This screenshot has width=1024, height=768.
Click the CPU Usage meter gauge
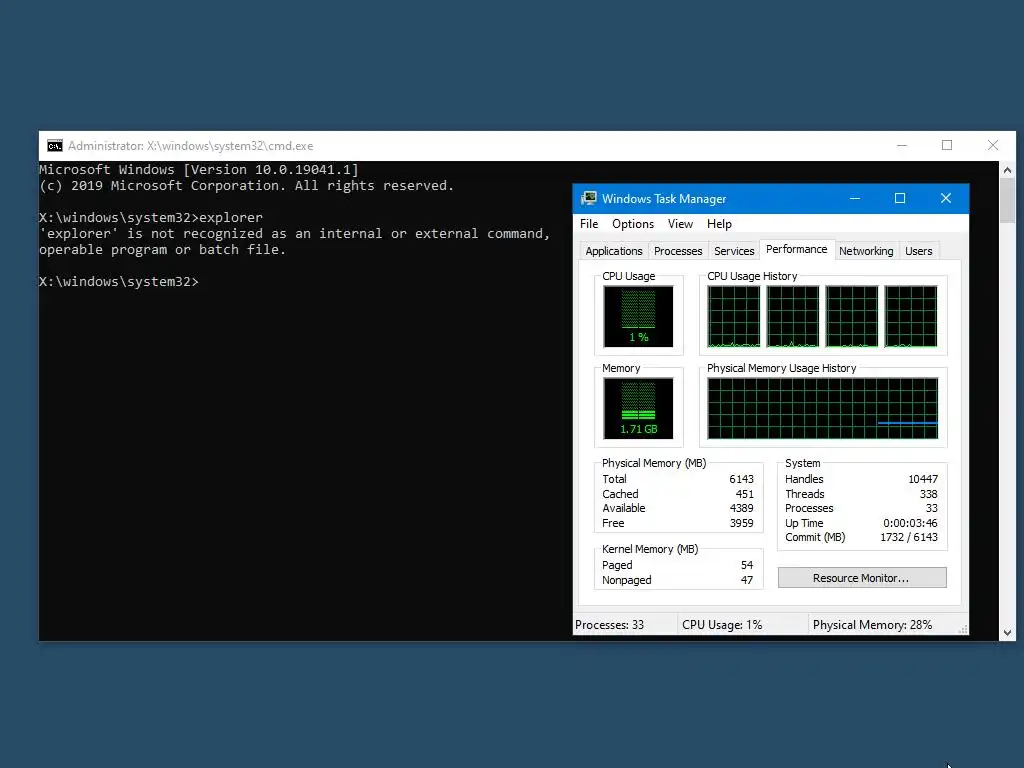click(x=638, y=317)
